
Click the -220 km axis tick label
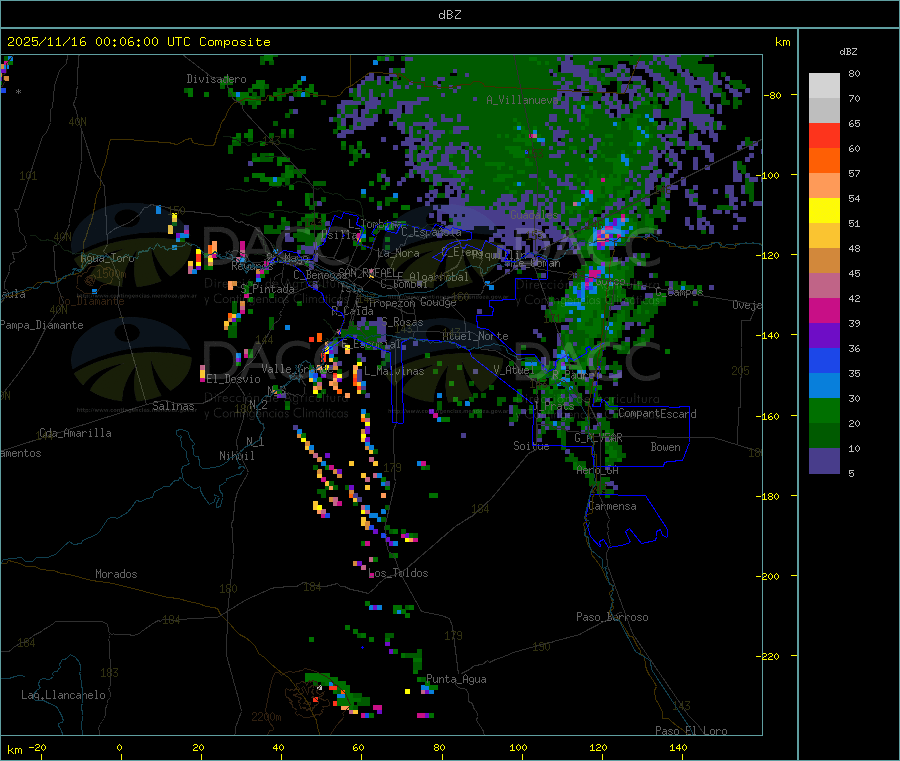pyautogui.click(x=769, y=657)
